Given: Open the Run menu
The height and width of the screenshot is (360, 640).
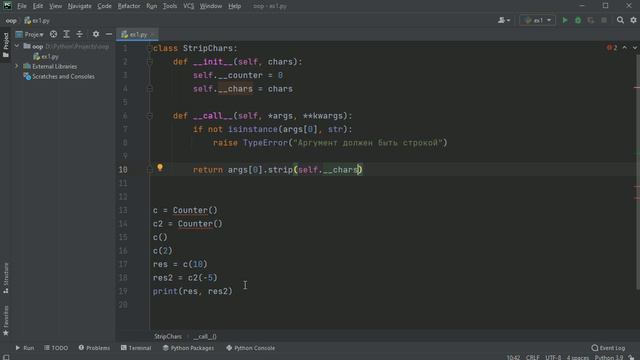Looking at the screenshot, I should tap(151, 6).
